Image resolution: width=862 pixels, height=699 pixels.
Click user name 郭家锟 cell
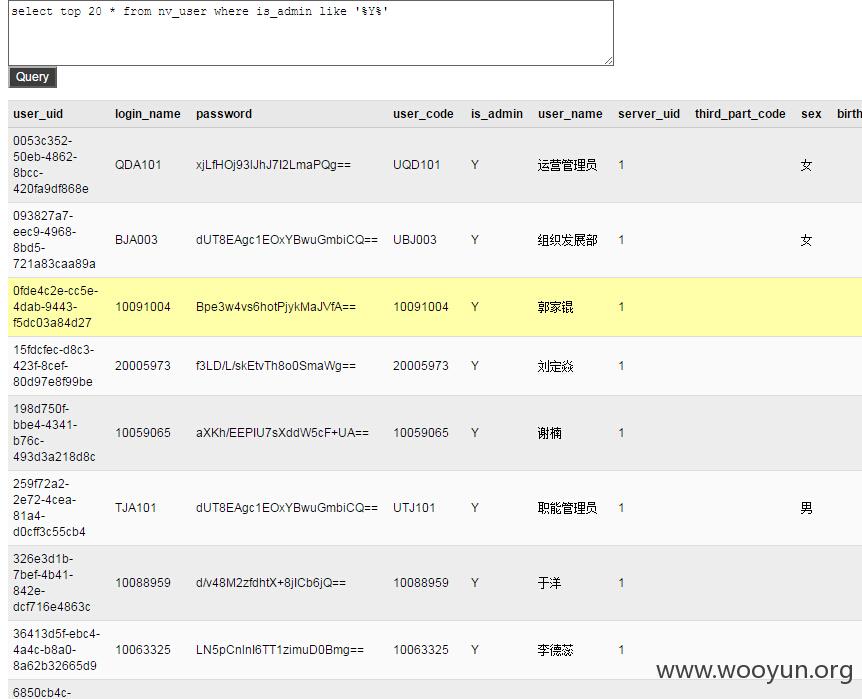pyautogui.click(x=555, y=307)
